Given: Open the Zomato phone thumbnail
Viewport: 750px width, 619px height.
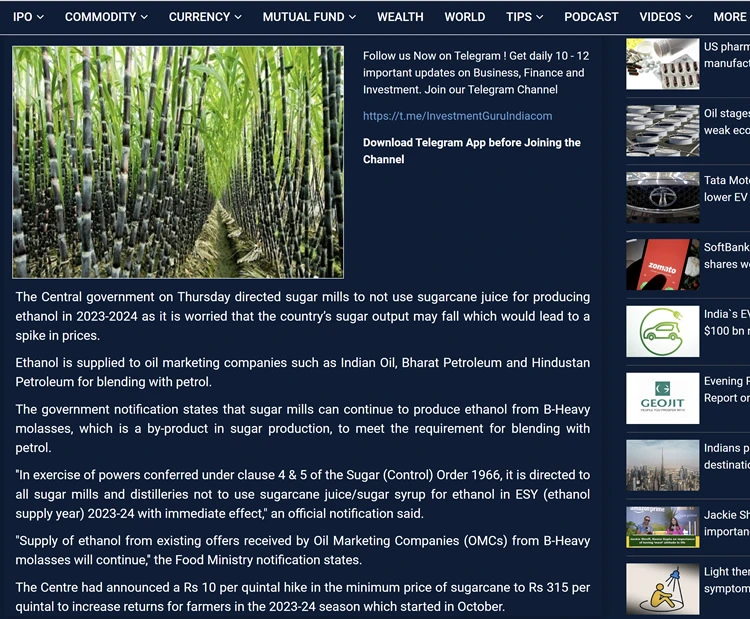Looking at the screenshot, I should (662, 265).
